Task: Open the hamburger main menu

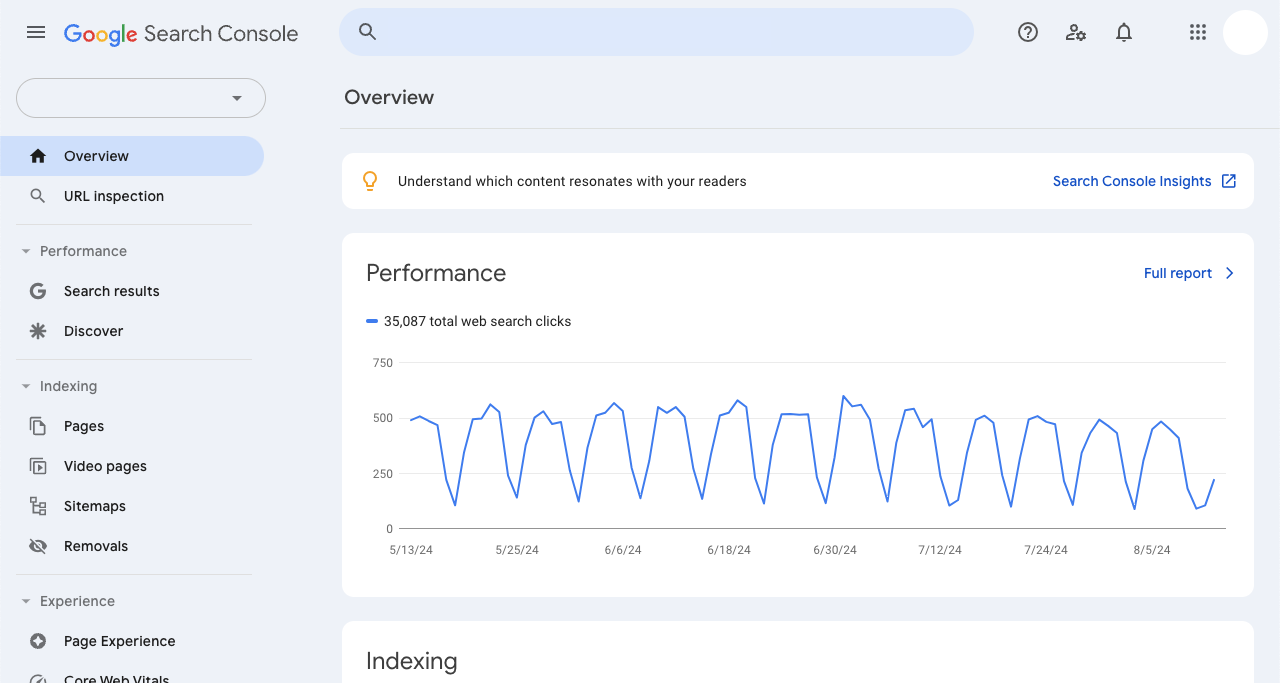Action: (x=36, y=32)
